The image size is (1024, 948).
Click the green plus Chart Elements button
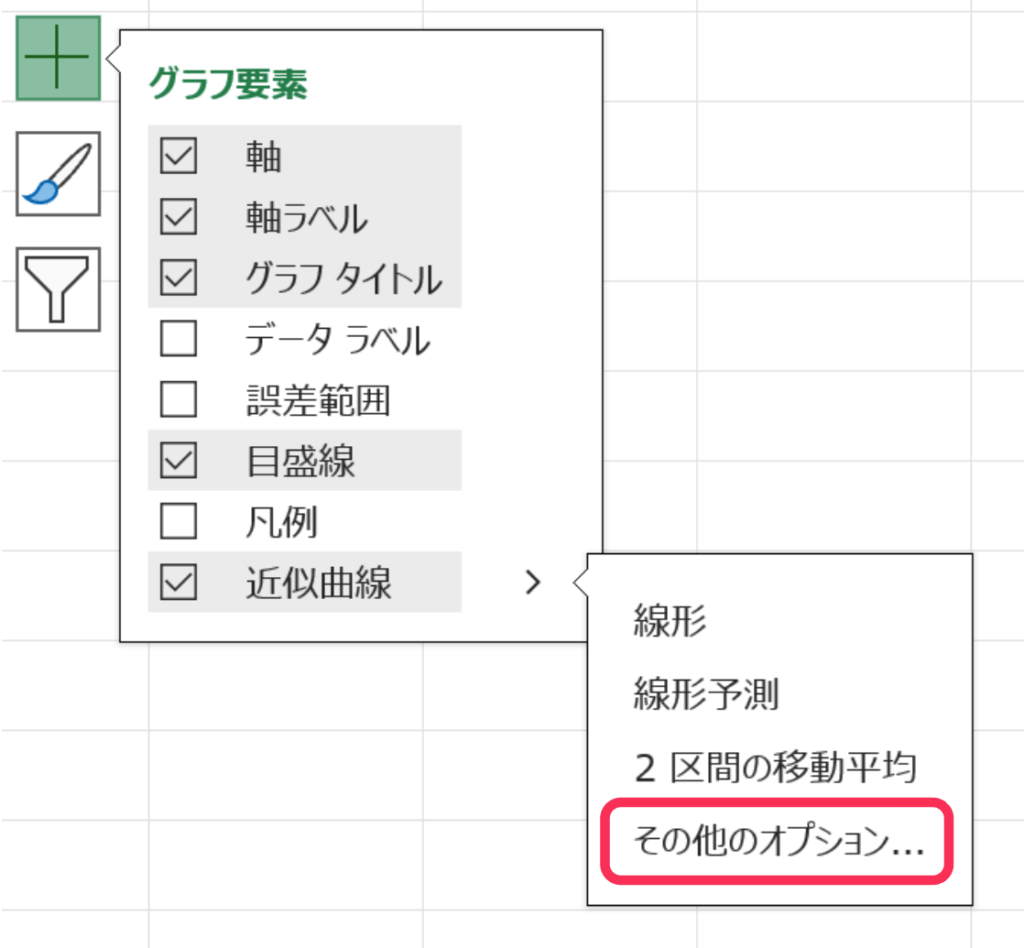(58, 58)
